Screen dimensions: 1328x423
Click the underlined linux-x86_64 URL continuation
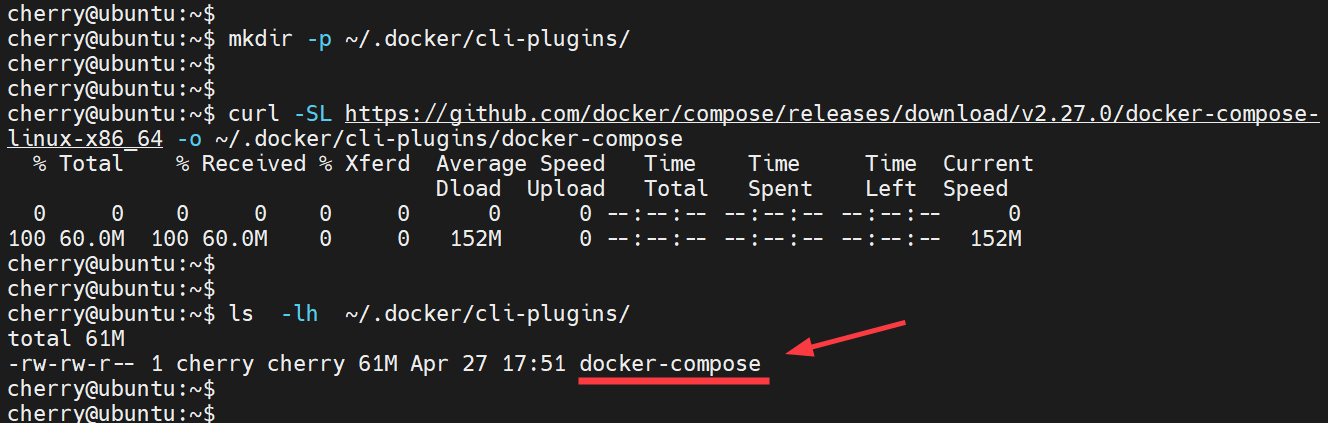(84, 139)
